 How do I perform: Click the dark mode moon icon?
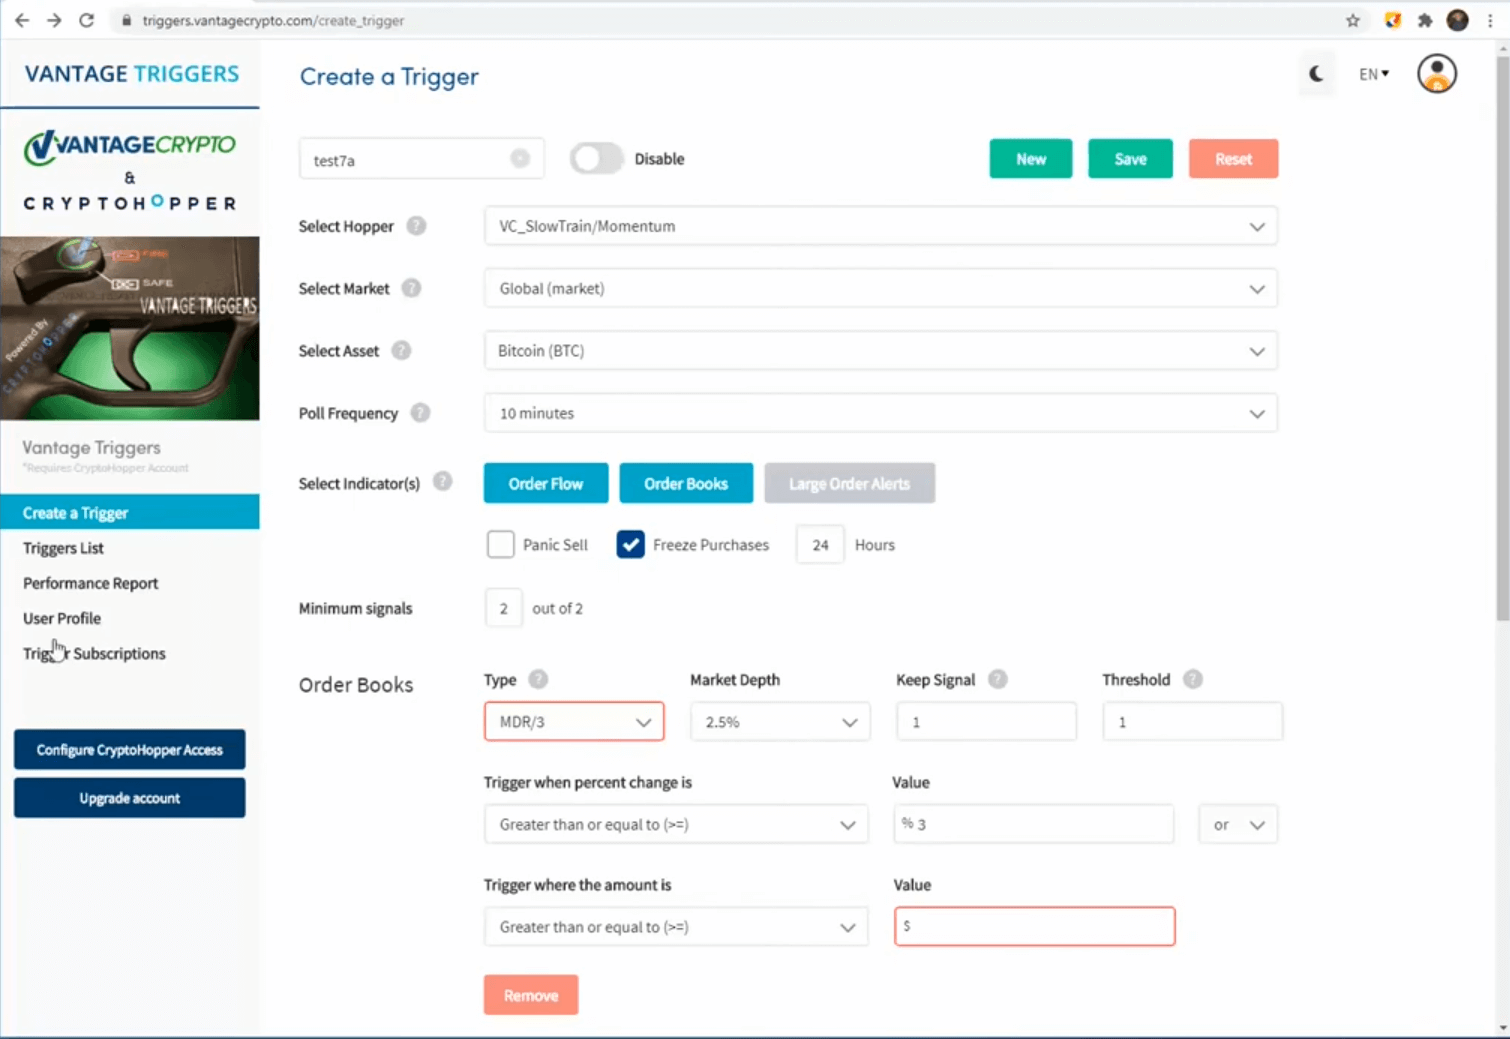tap(1316, 74)
